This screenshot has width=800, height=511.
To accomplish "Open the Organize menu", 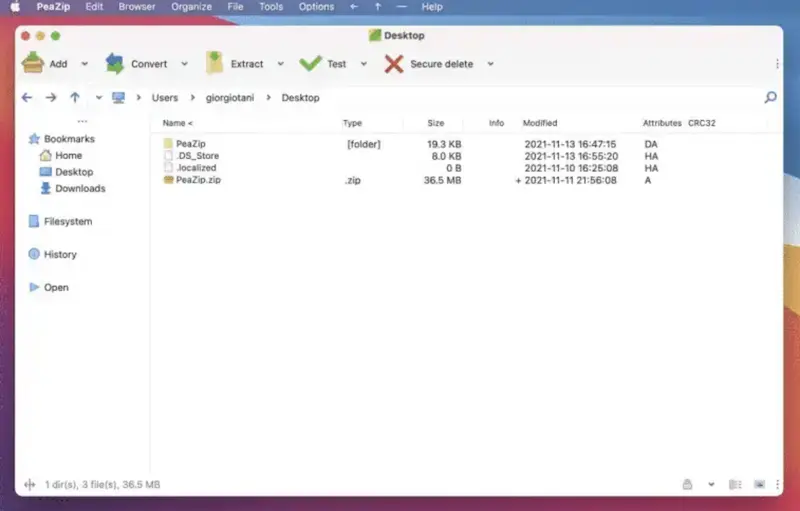I will click(x=191, y=7).
